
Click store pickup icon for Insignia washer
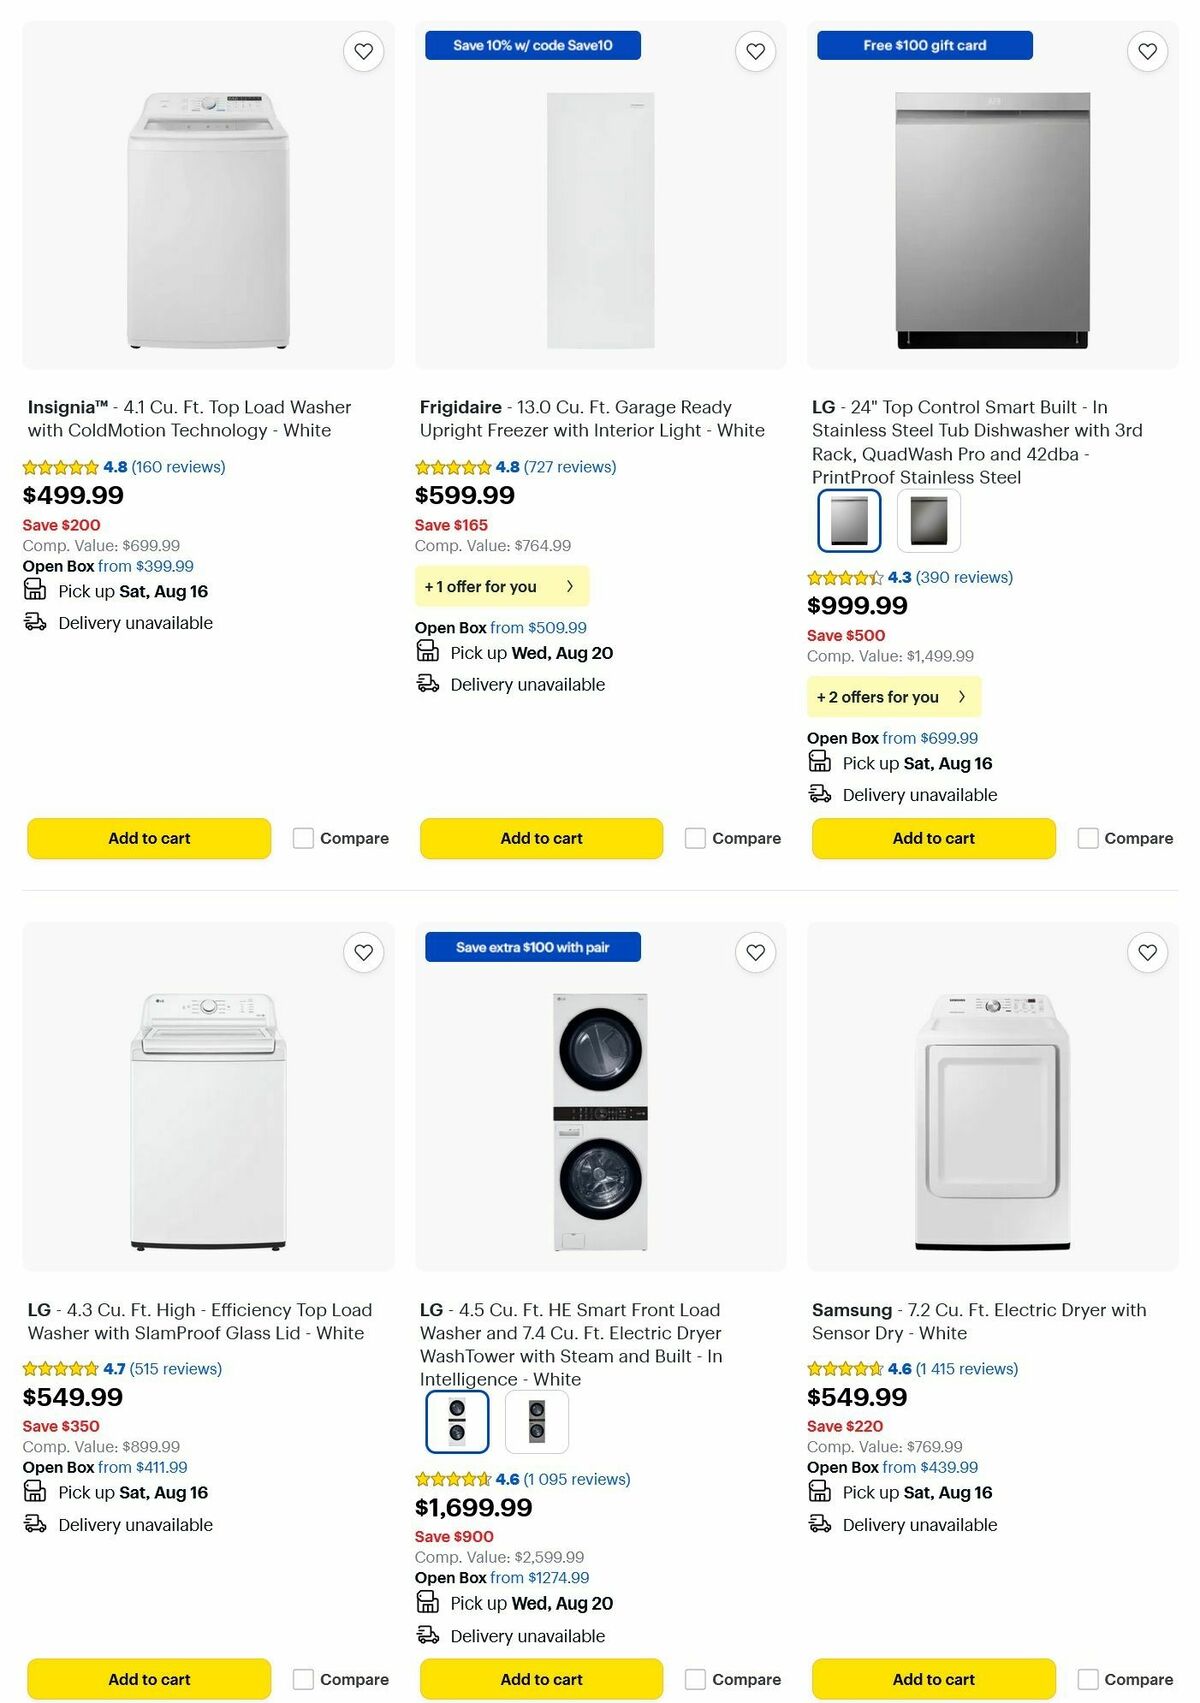click(x=34, y=590)
